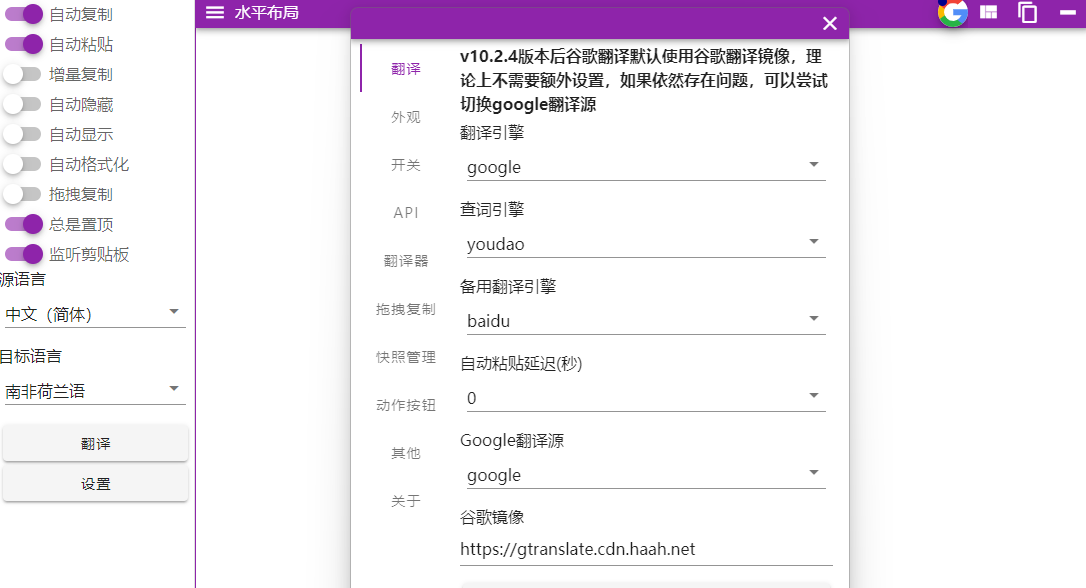Turn off the 监听剪贴板 toggle

click(23, 254)
